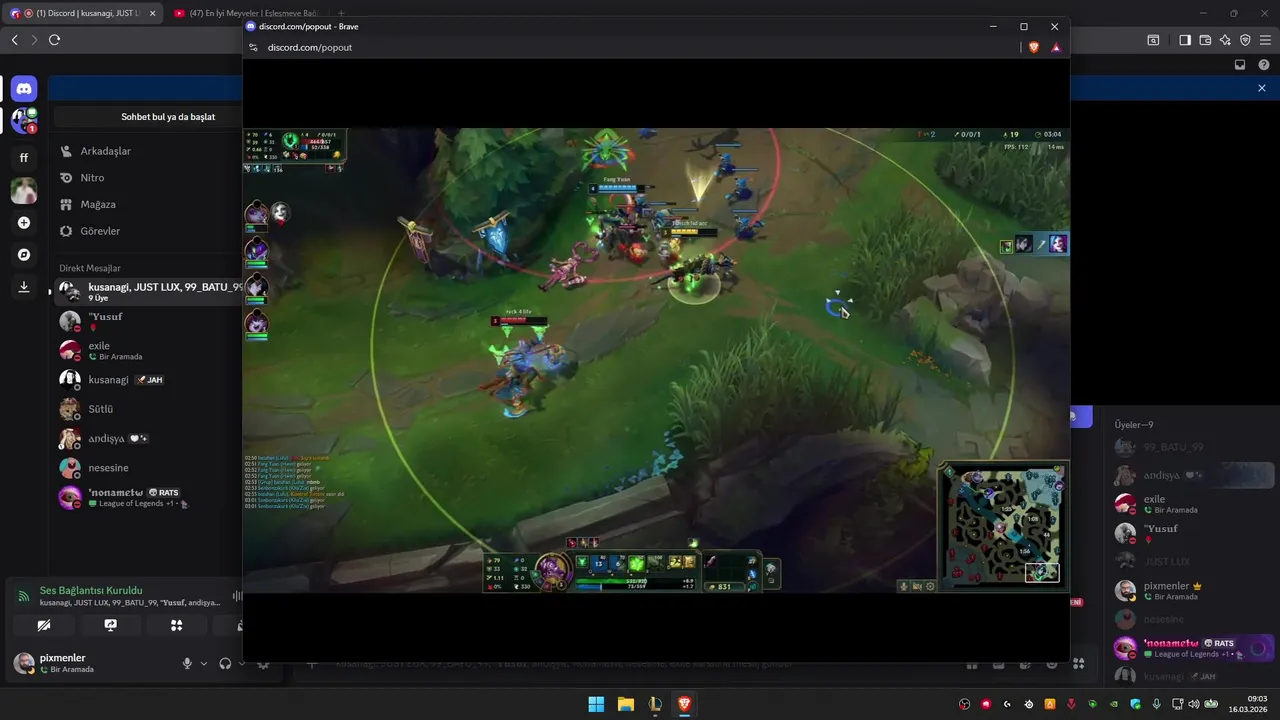Click the Brave Shields lion icon in popout
Viewport: 1280px width, 720px height.
click(x=1034, y=47)
